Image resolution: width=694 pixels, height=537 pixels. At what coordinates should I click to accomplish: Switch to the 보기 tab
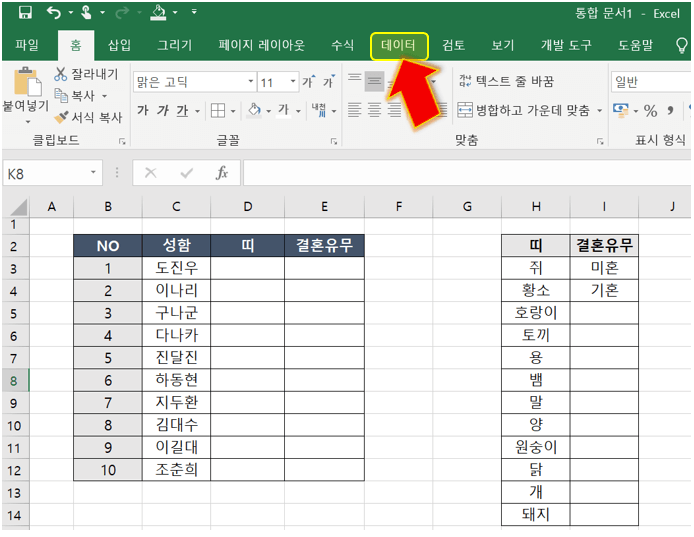(503, 45)
